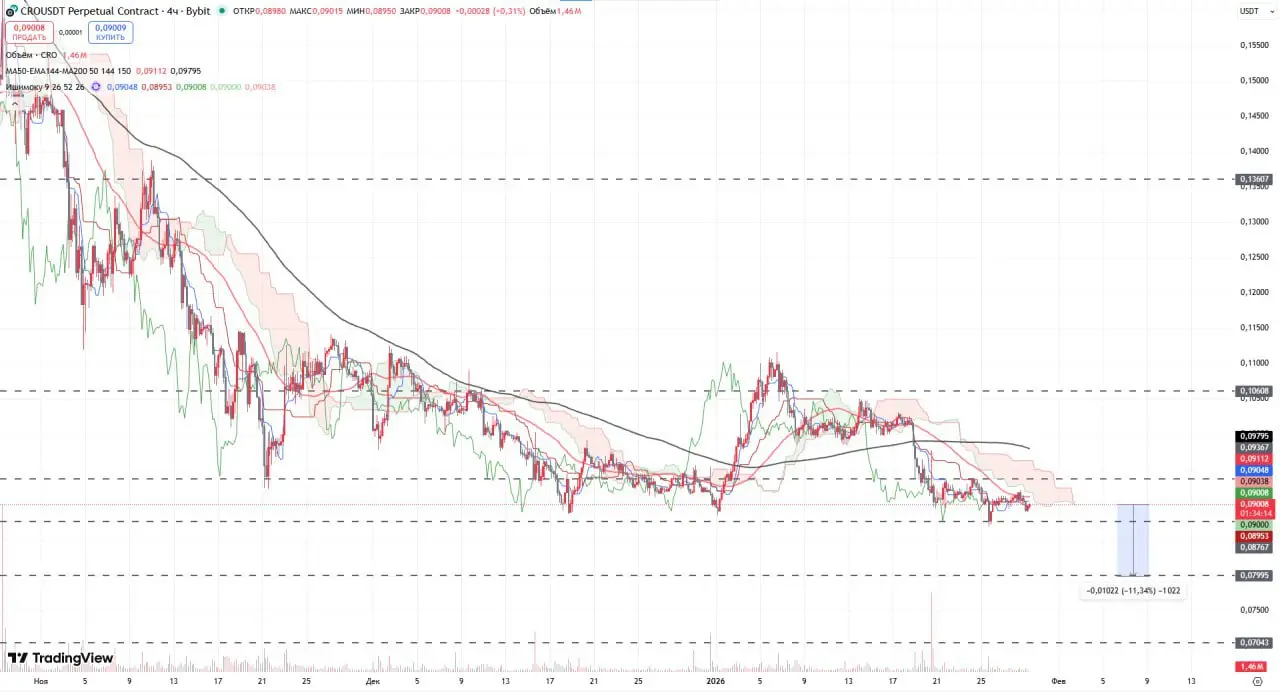The width and height of the screenshot is (1280, 692).
Task: Open the USDT currency dropdown
Action: coord(1254,11)
